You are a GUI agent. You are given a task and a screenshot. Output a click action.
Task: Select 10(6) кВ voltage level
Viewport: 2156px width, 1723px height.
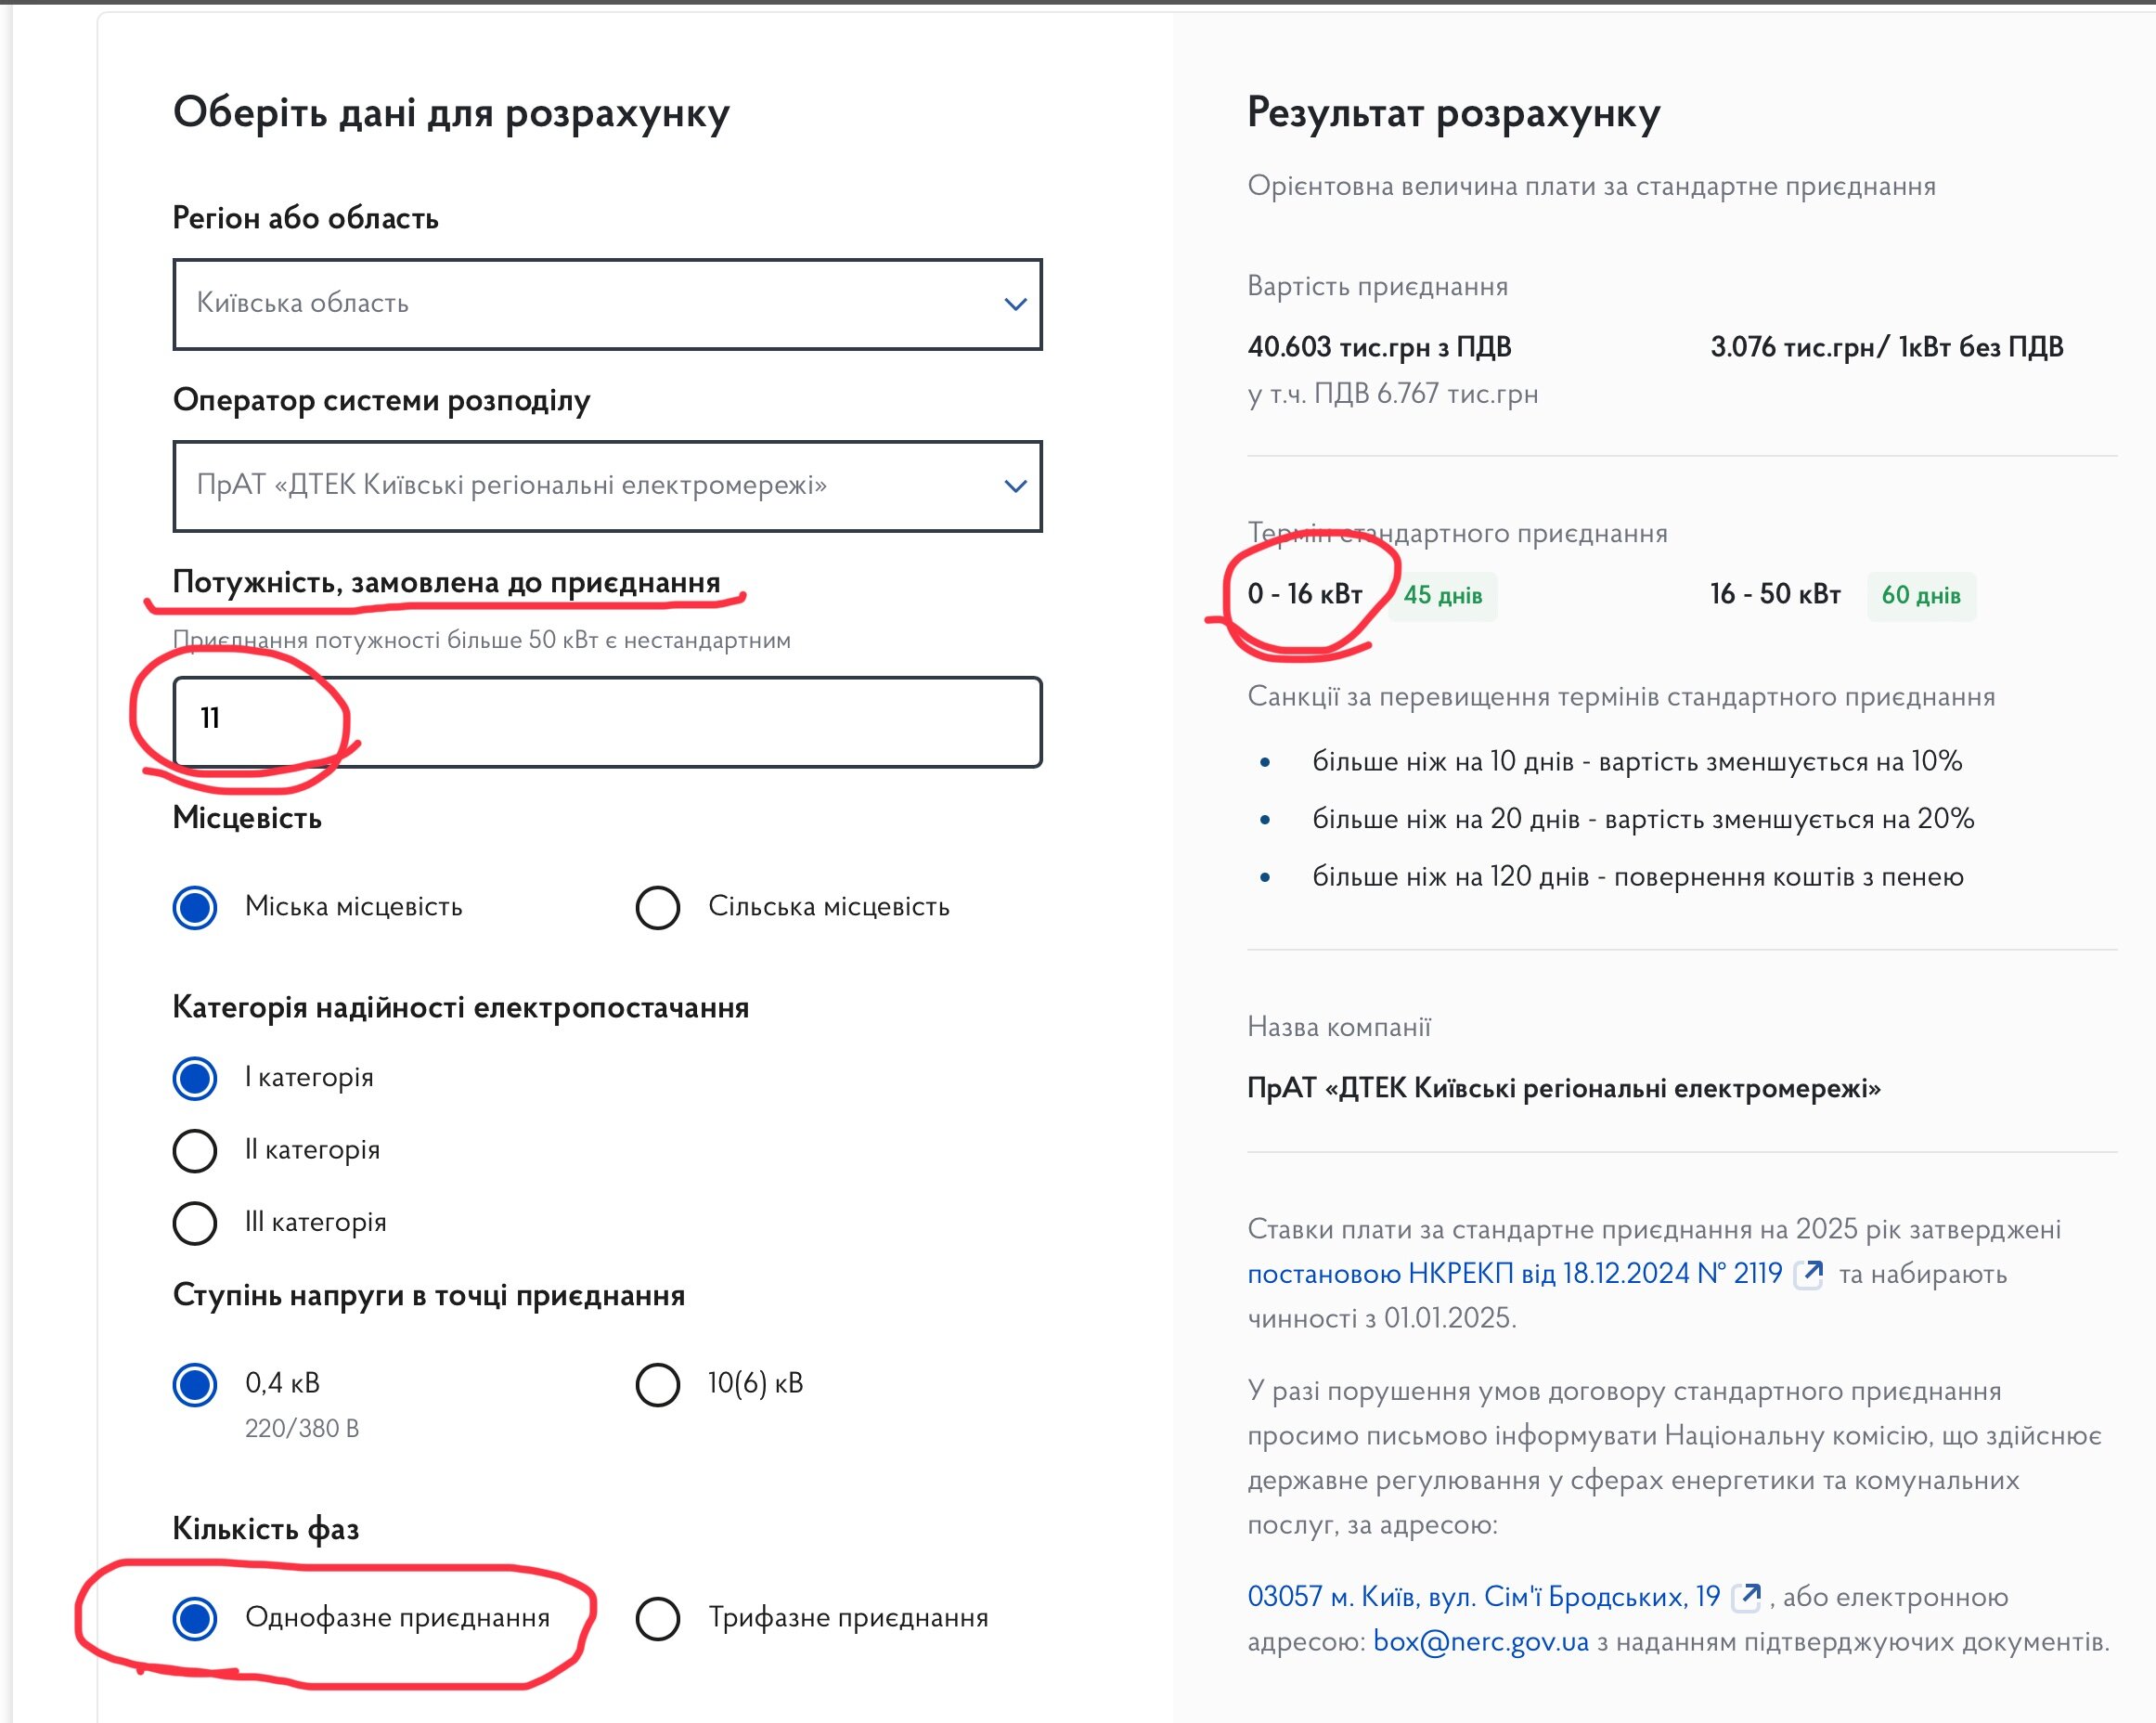pos(658,1384)
